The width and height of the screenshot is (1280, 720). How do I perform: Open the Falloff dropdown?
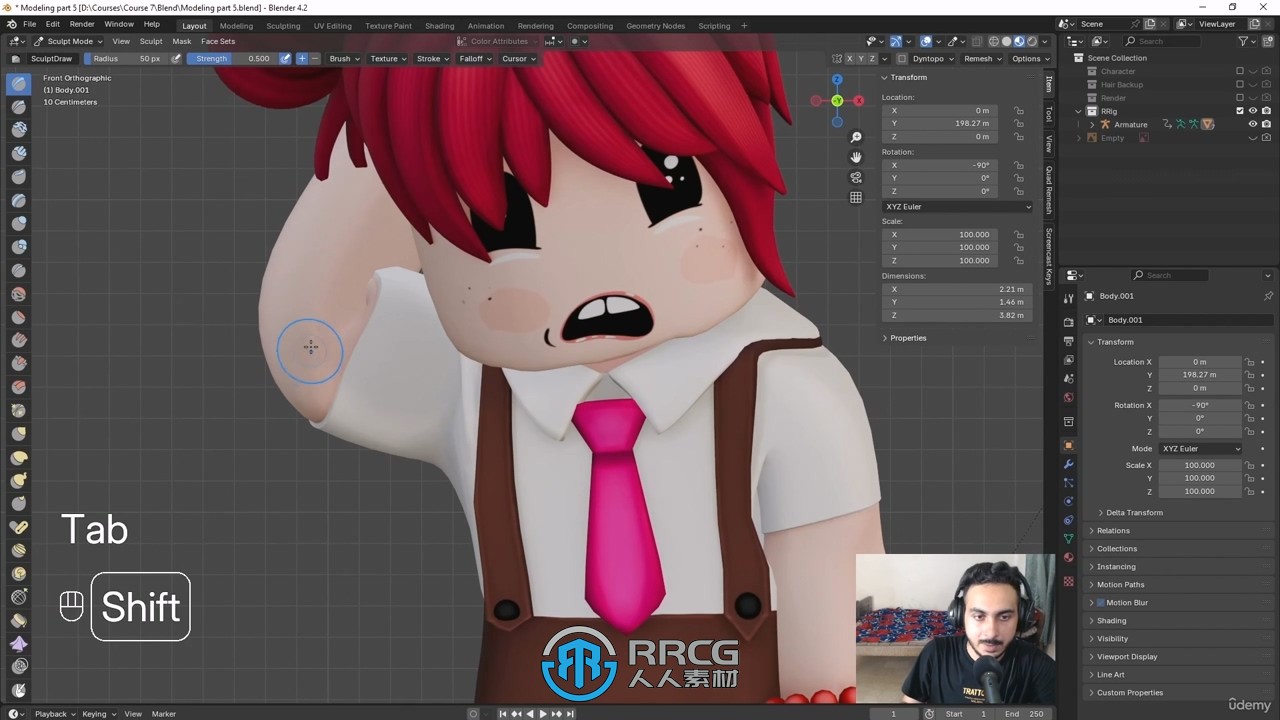(475, 58)
